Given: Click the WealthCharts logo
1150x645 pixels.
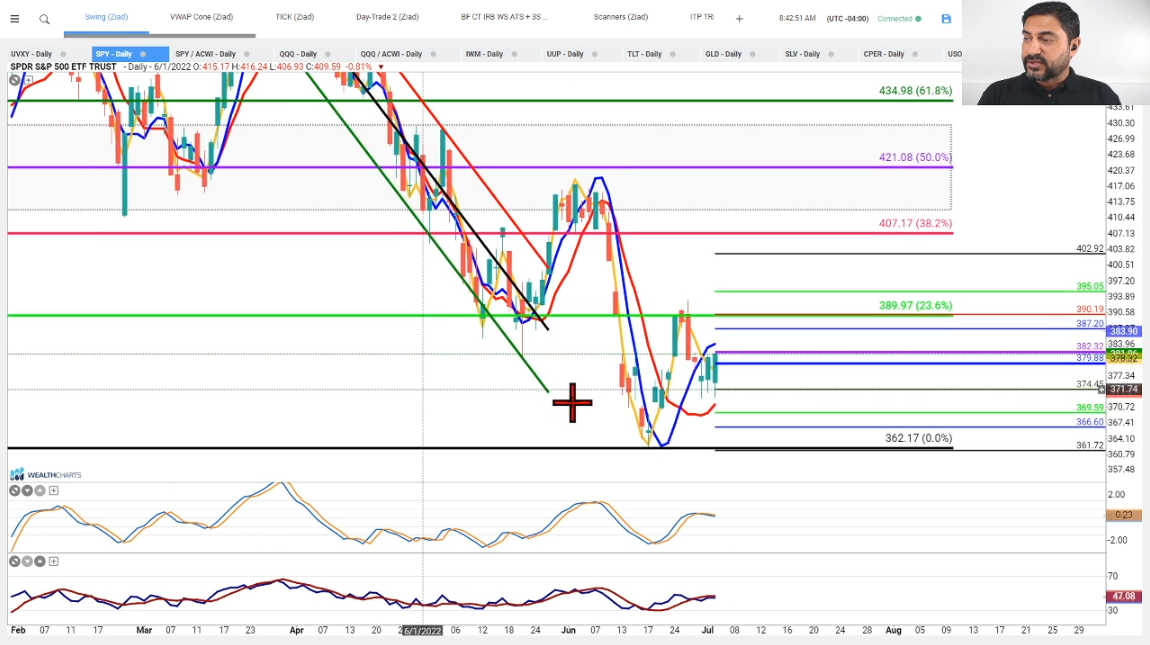Looking at the screenshot, I should point(45,475).
